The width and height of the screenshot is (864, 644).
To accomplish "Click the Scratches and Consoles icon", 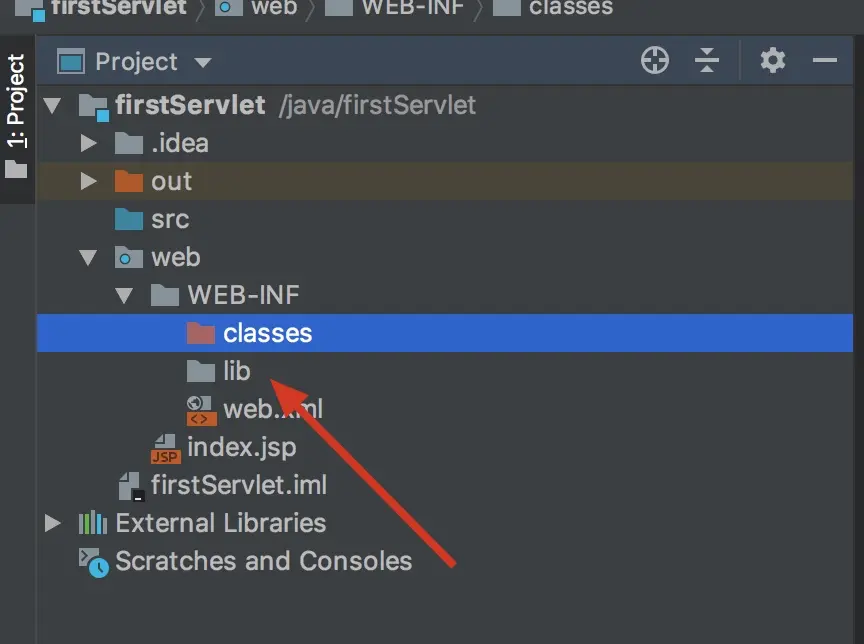I will click(93, 562).
